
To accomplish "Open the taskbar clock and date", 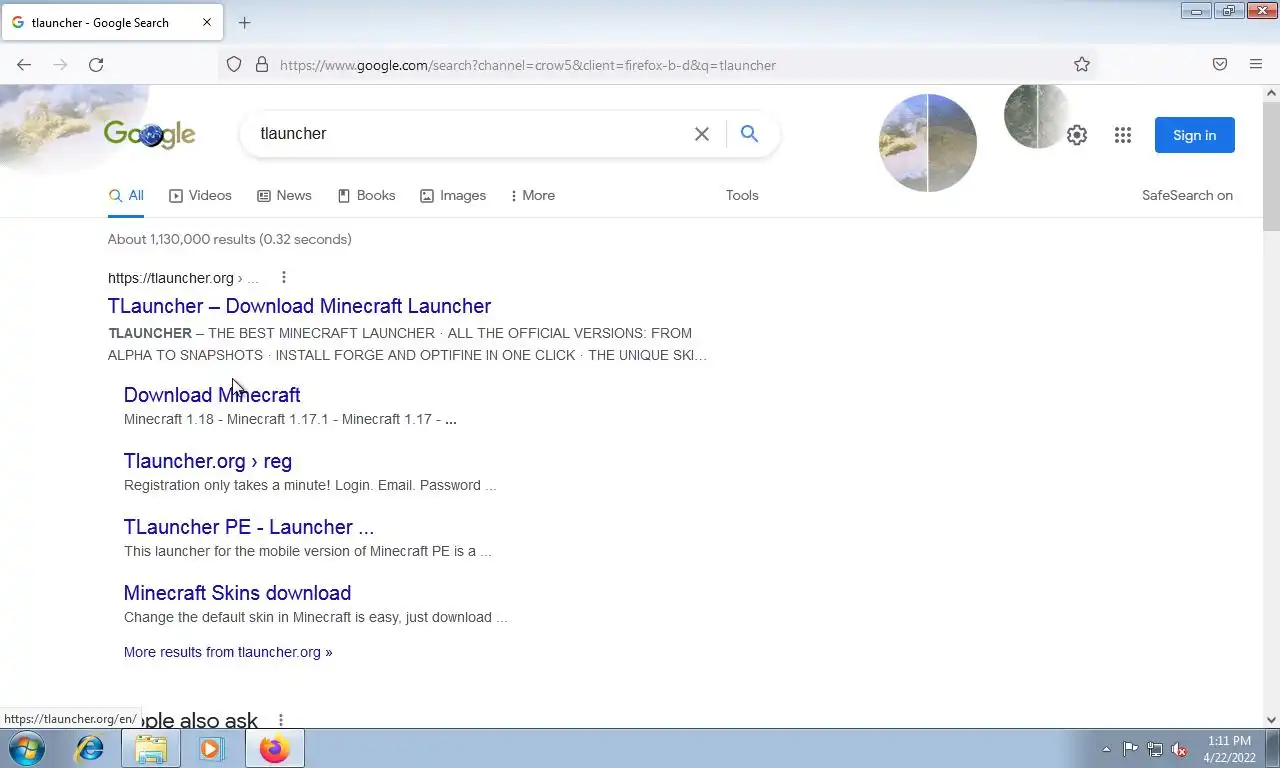I will pos(1229,749).
